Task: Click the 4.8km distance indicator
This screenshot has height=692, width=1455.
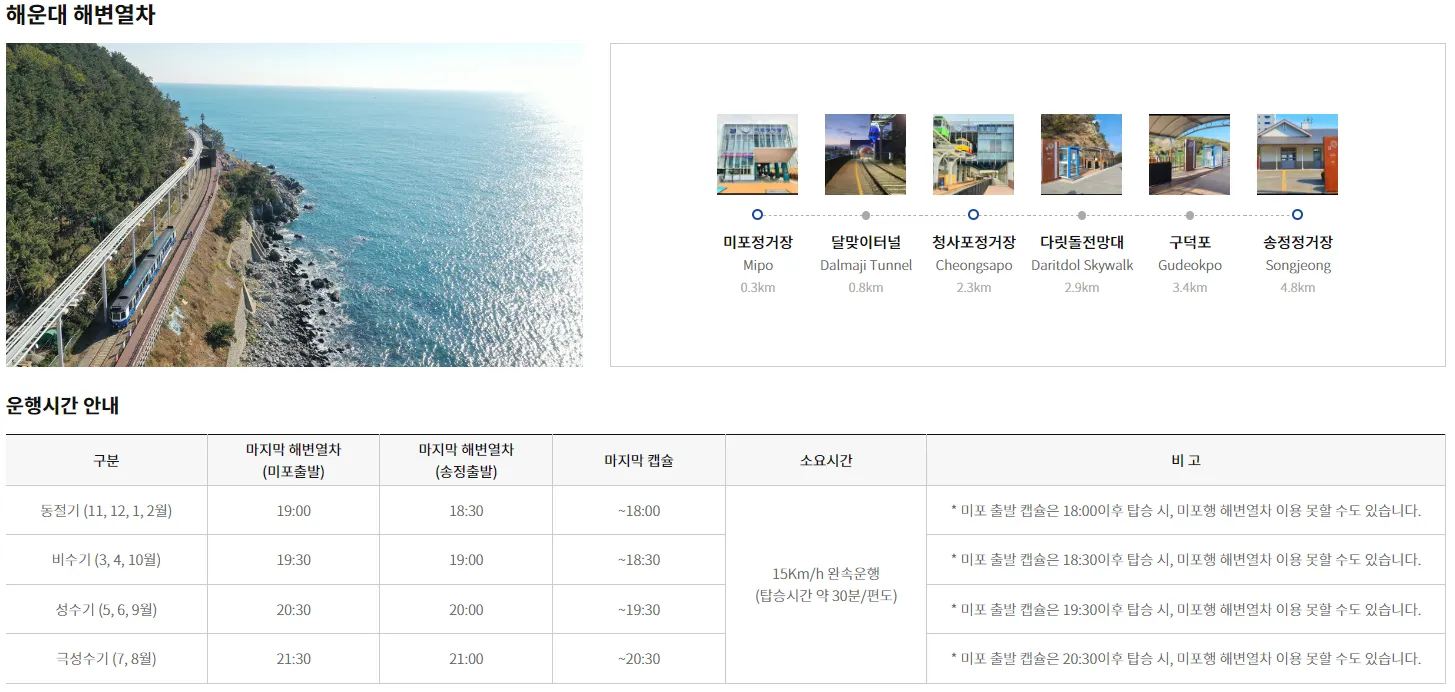Action: [x=1297, y=287]
